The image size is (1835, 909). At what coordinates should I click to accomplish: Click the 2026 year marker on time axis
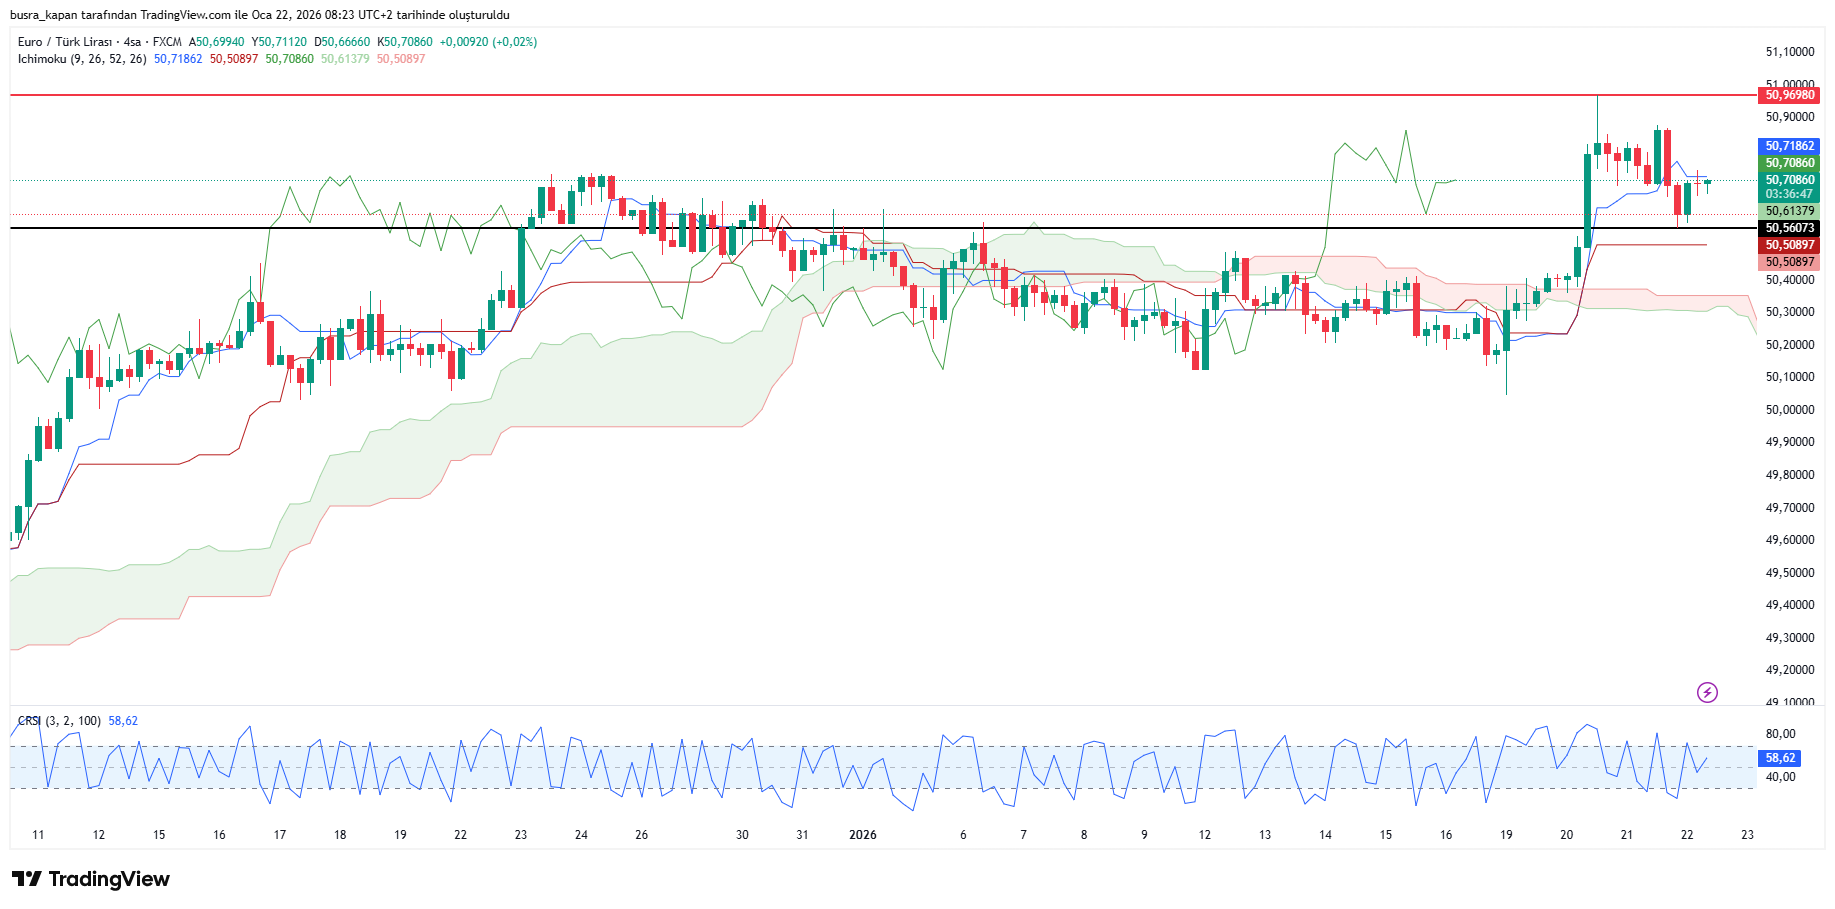862,835
